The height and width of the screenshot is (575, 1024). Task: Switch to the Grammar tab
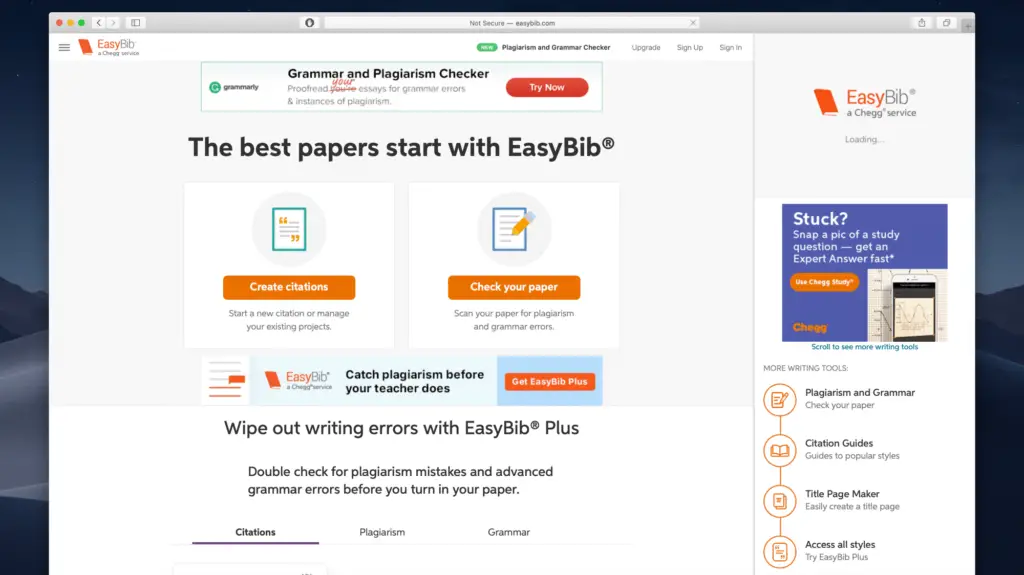[509, 532]
